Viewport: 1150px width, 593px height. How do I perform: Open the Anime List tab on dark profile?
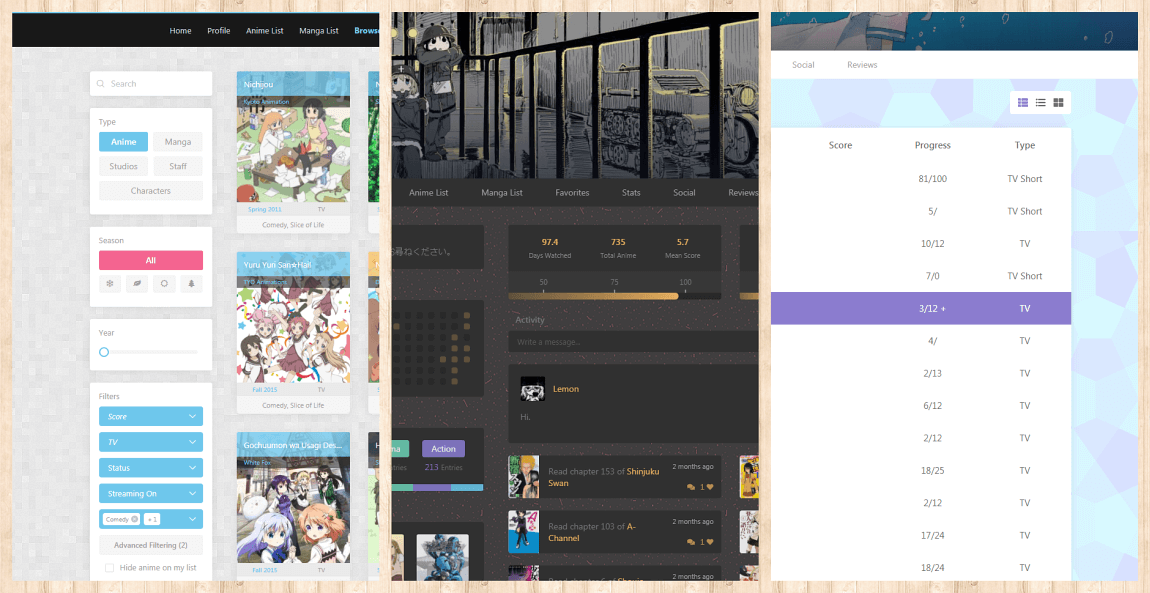pos(428,193)
